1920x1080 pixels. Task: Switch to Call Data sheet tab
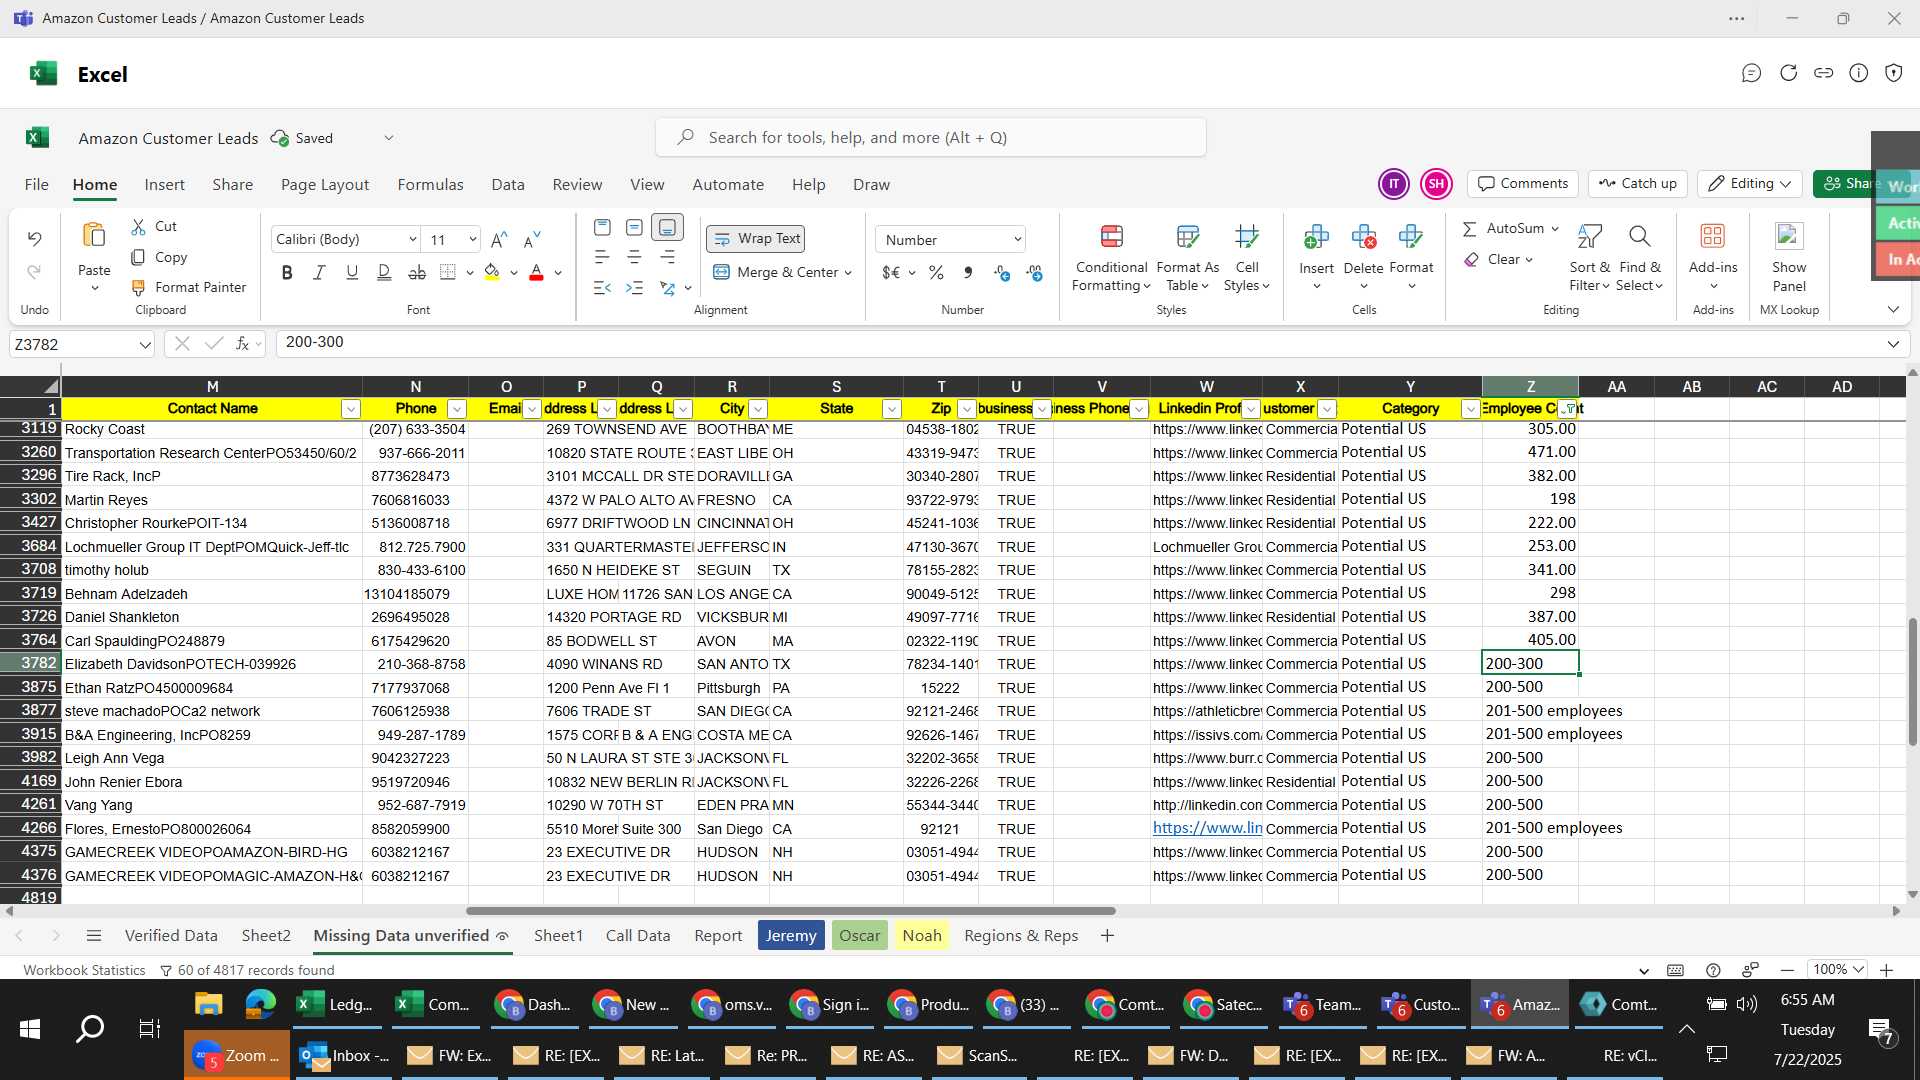click(638, 936)
